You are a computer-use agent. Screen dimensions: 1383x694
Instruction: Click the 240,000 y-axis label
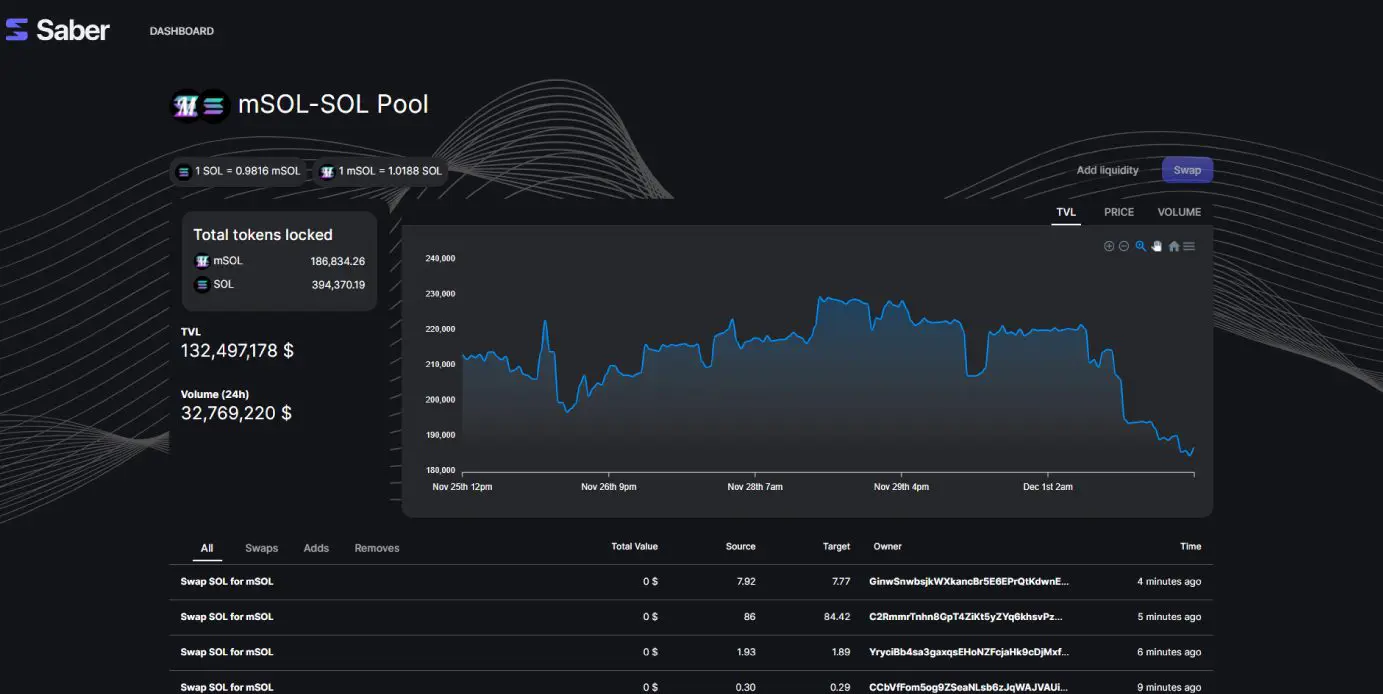441,258
